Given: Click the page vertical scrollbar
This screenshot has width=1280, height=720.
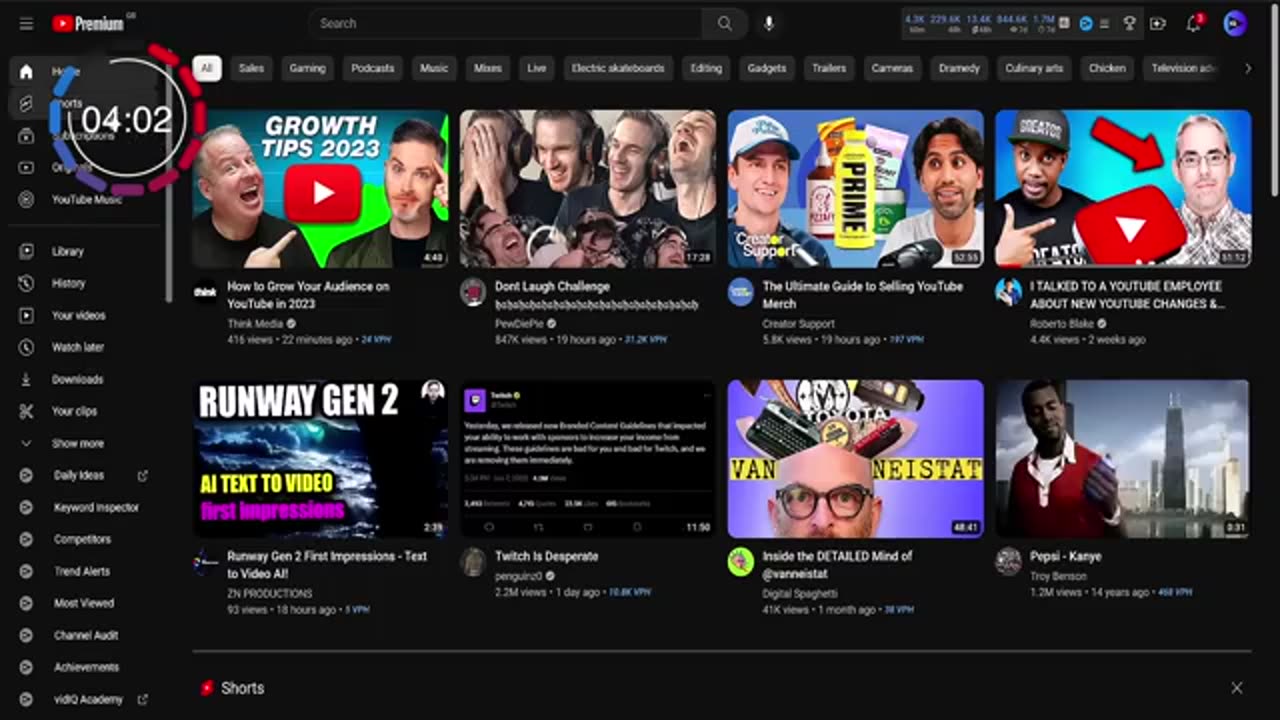Looking at the screenshot, I should pyautogui.click(x=1274, y=100).
